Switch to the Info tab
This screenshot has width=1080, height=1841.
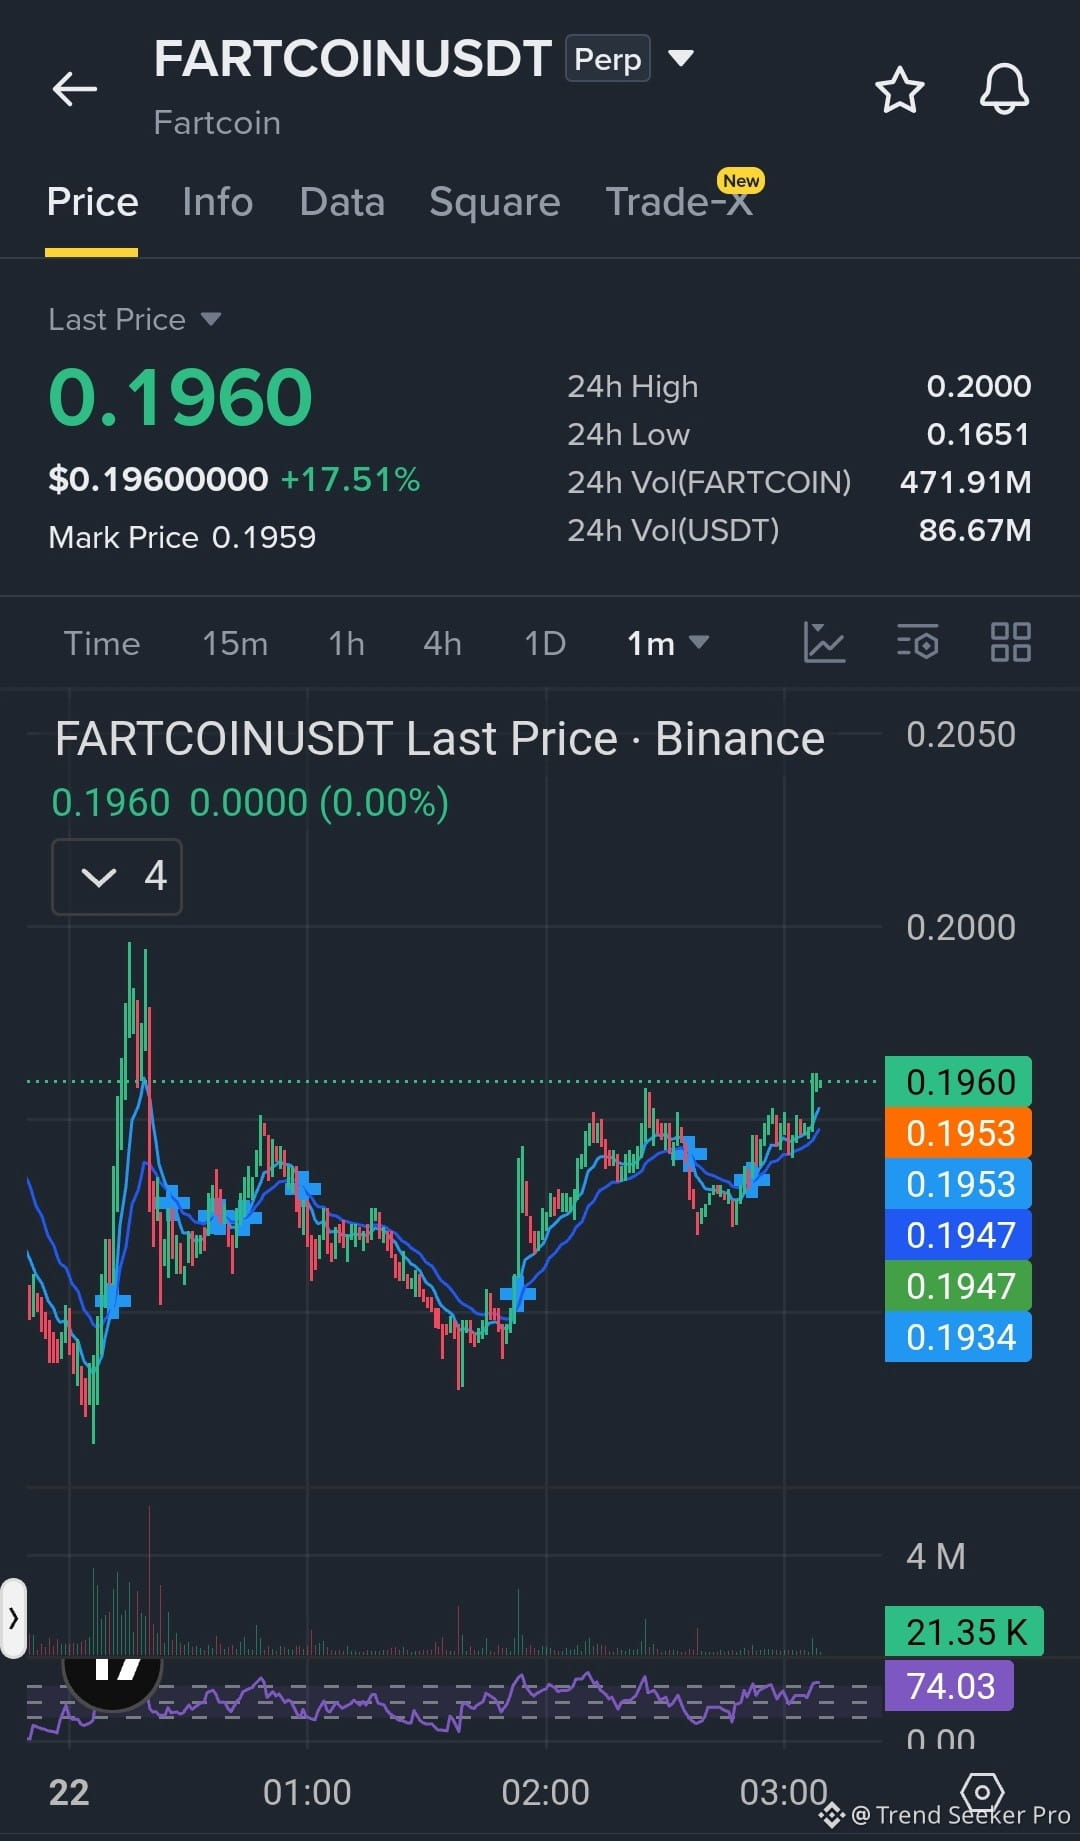tap(218, 202)
